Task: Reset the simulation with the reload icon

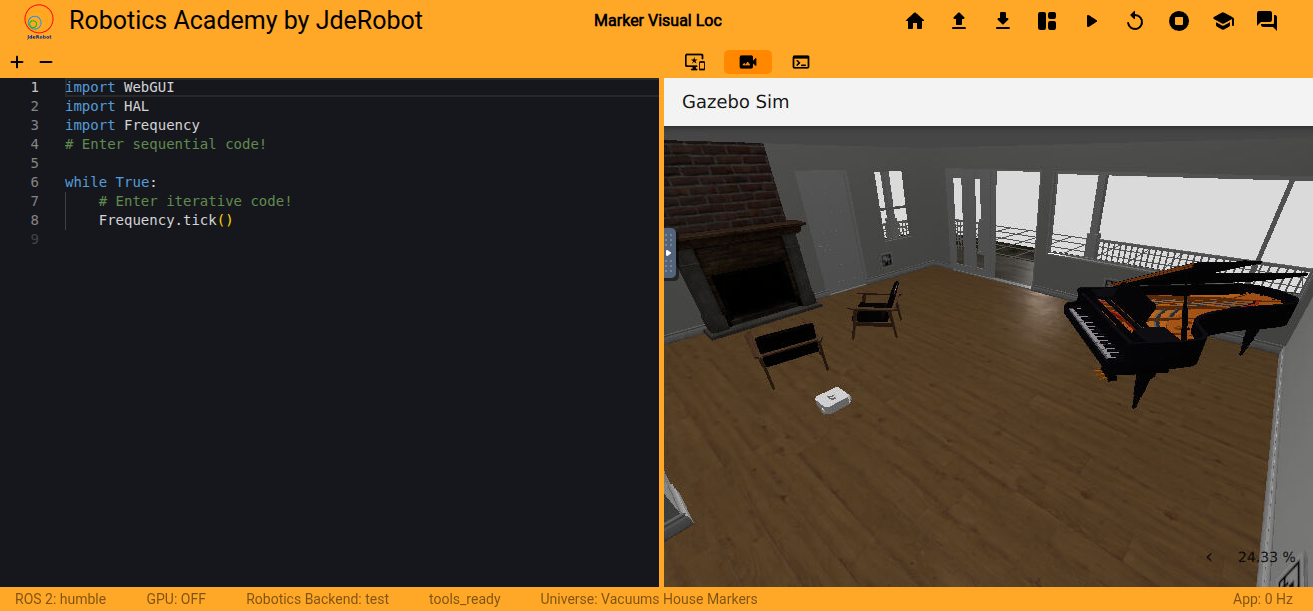Action: pos(1135,21)
